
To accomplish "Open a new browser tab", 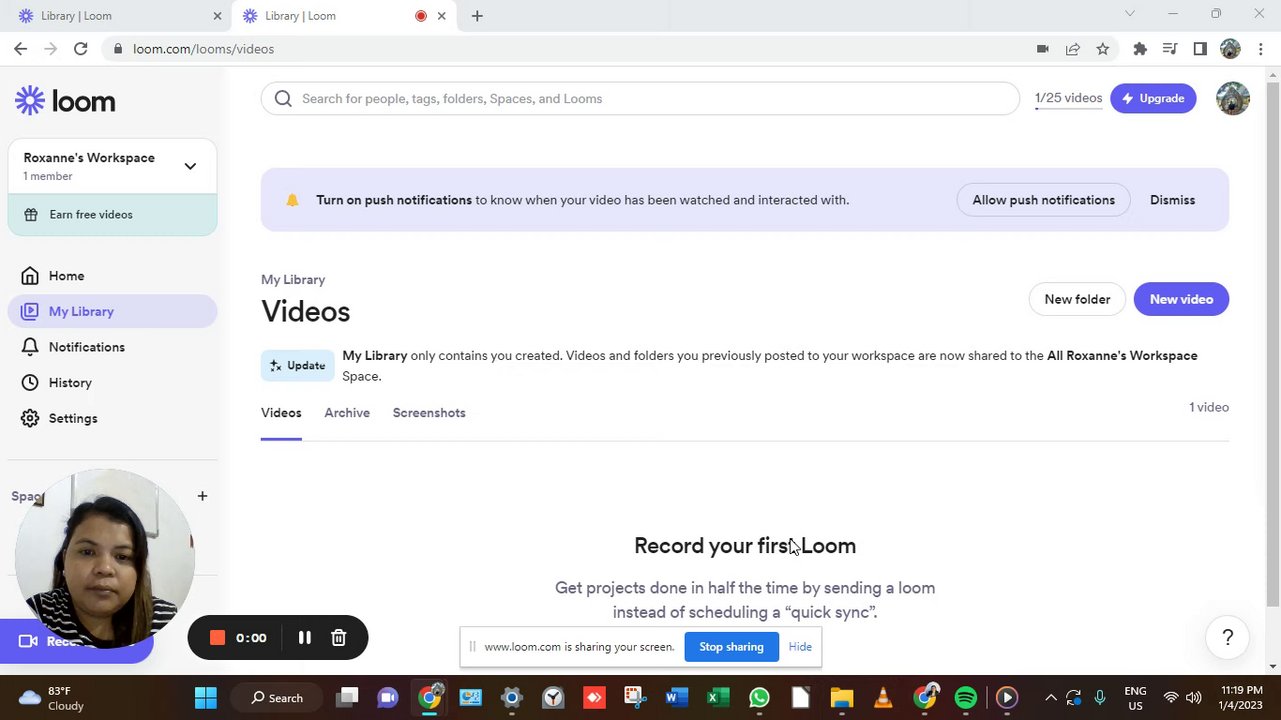I will [x=477, y=16].
